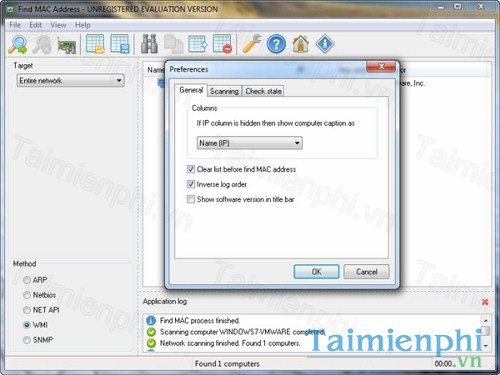The image size is (500, 375).
Task: Close application log with red X icon
Action: [485, 302]
